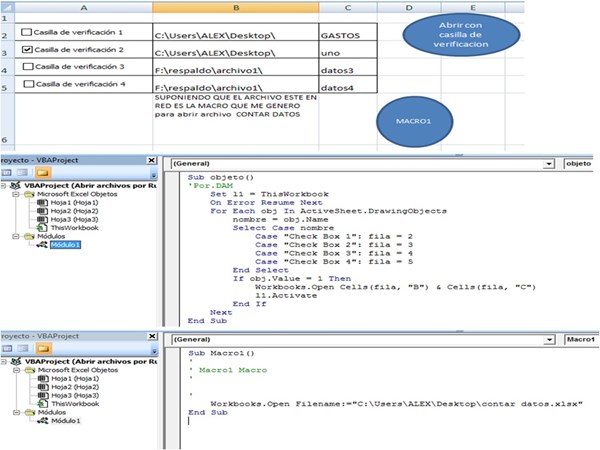Viewport: 600px width, 450px height.
Task: Collapse Módulos folder in upper tree
Action: click(16, 236)
